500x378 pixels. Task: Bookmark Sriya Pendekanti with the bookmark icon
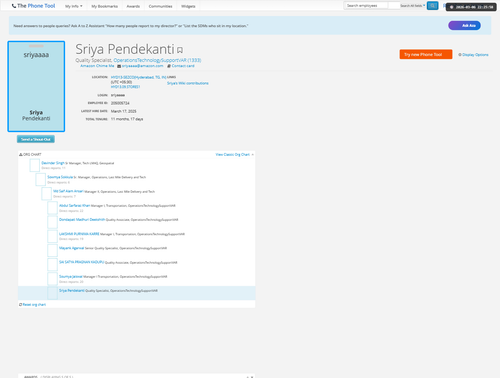[x=180, y=50]
